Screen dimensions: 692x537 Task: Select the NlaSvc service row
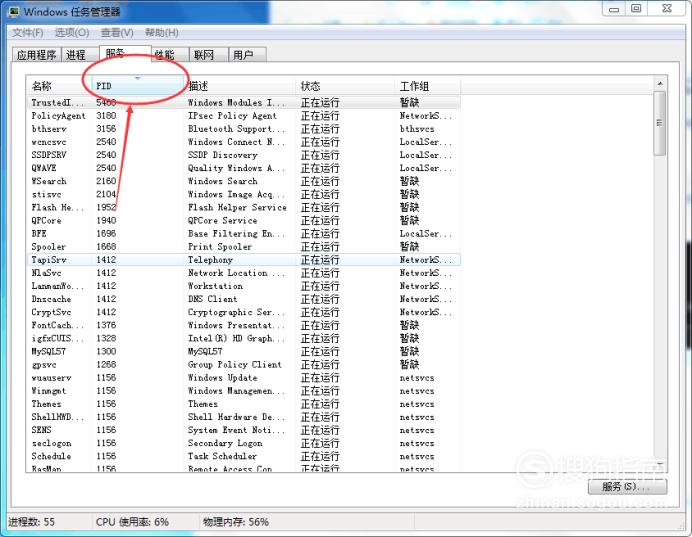coord(244,273)
